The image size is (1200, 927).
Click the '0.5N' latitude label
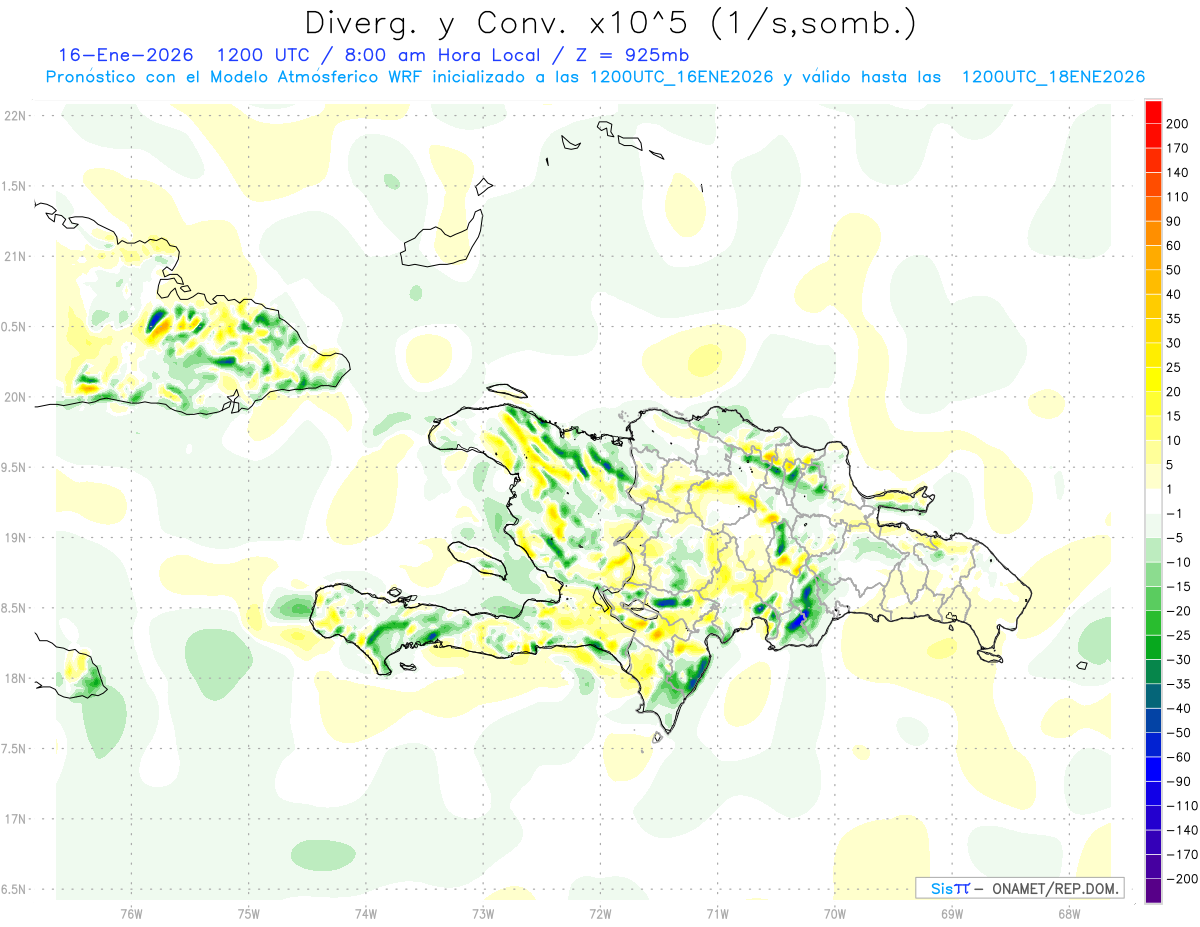point(15,327)
